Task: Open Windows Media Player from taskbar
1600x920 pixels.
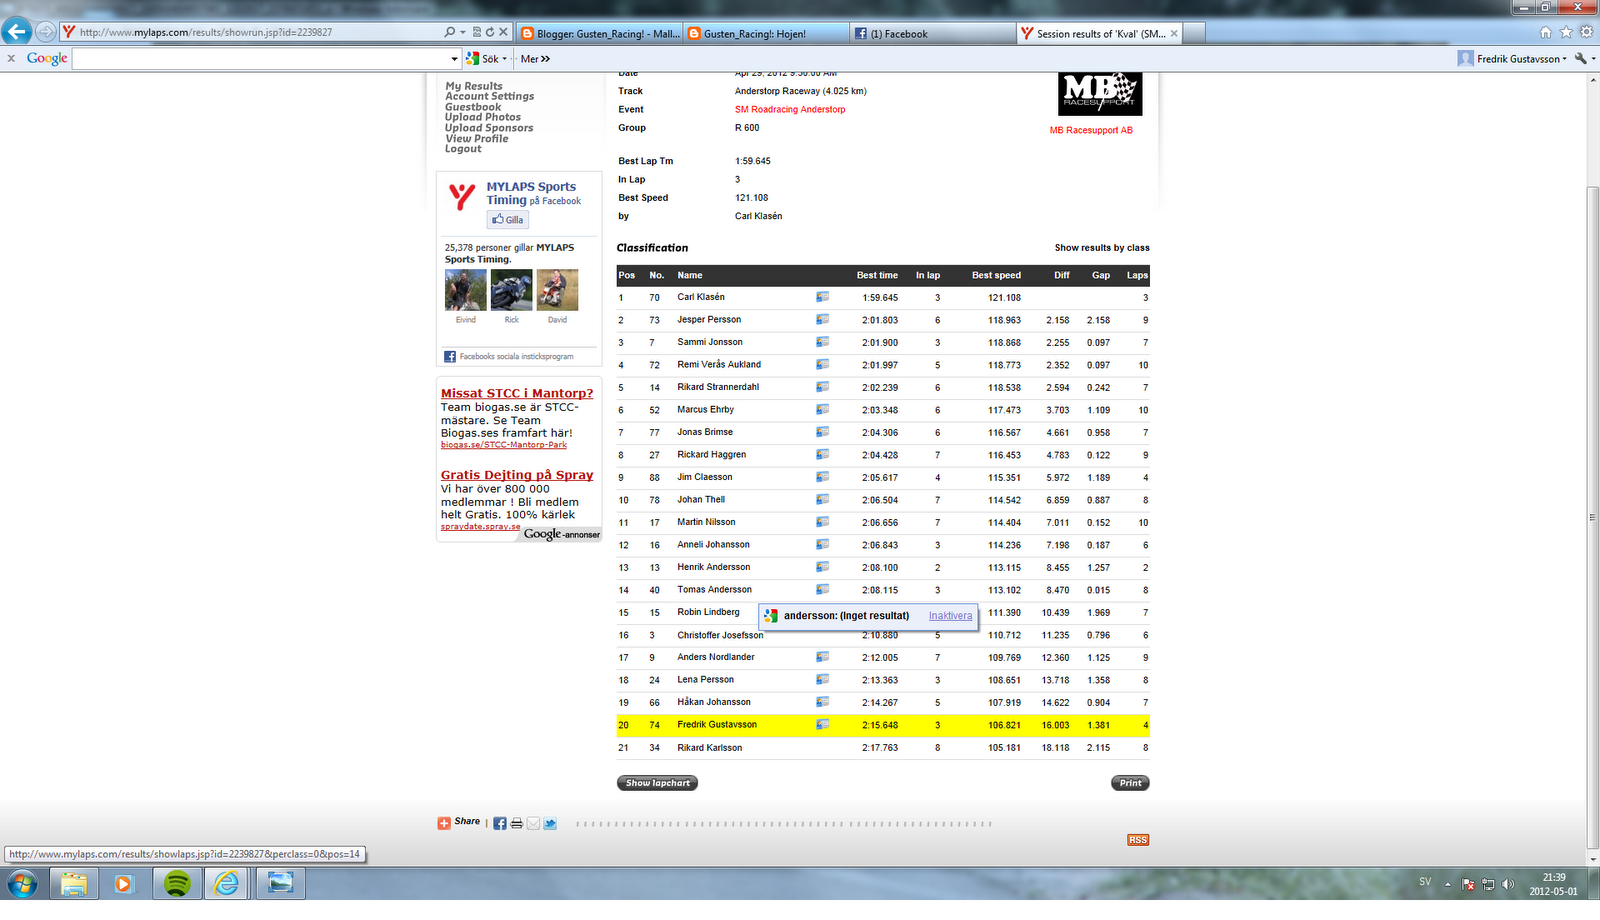Action: click(123, 884)
